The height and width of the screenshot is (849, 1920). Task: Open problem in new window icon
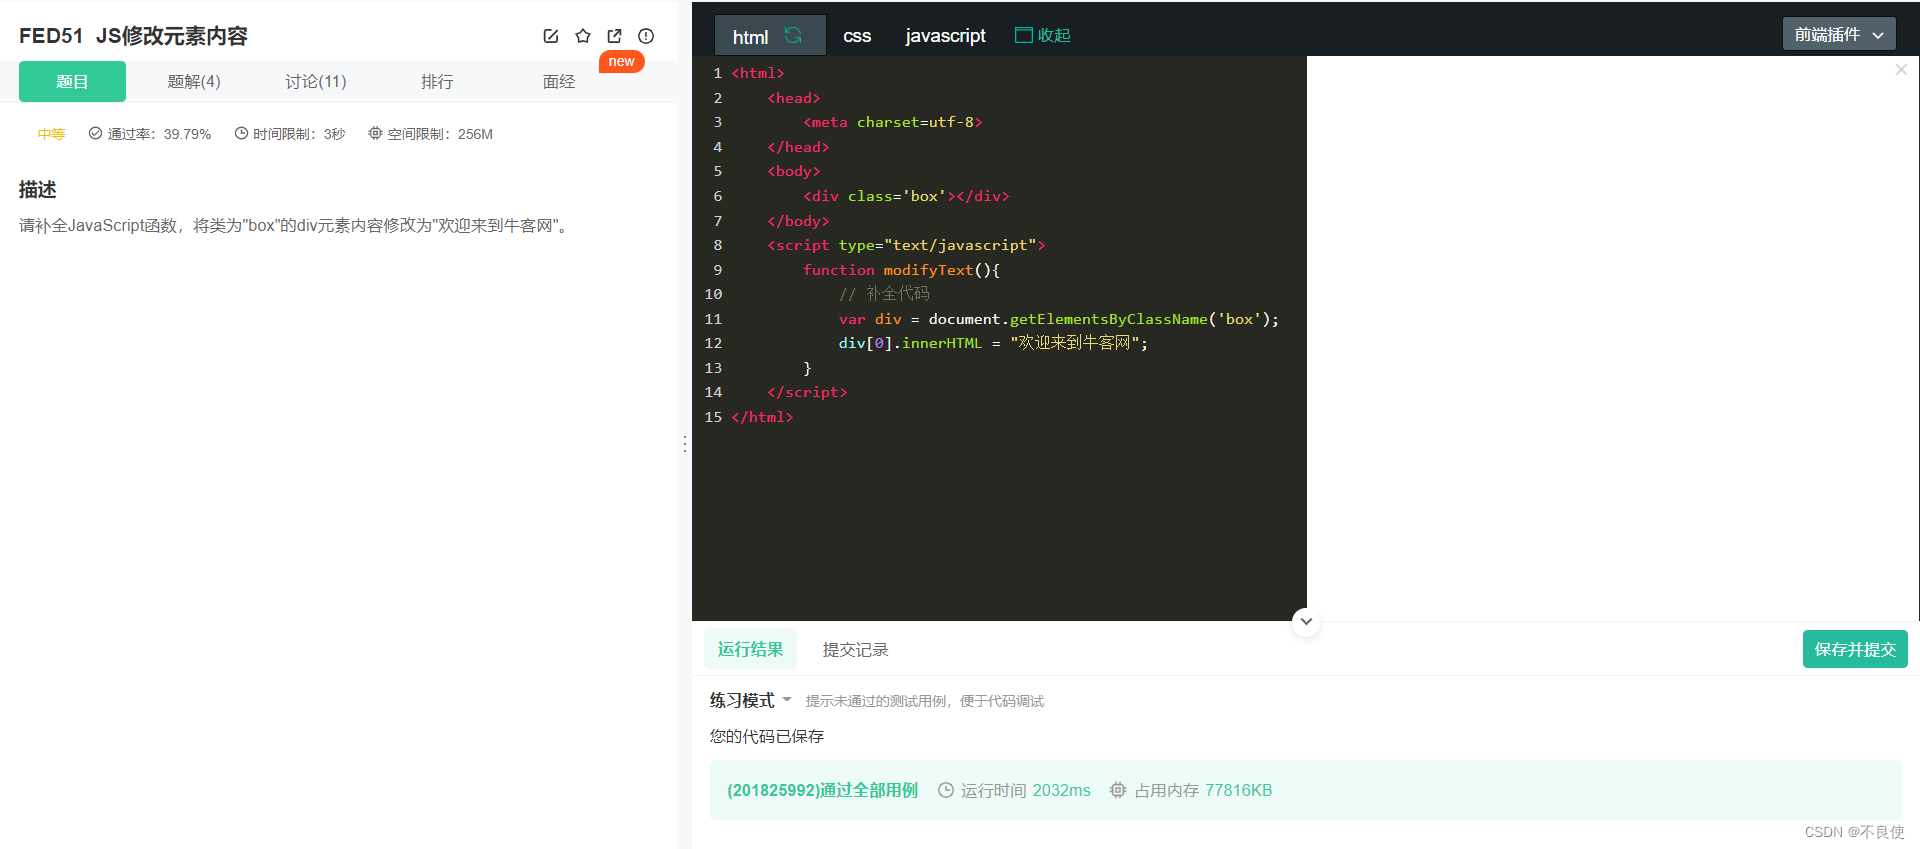click(615, 36)
